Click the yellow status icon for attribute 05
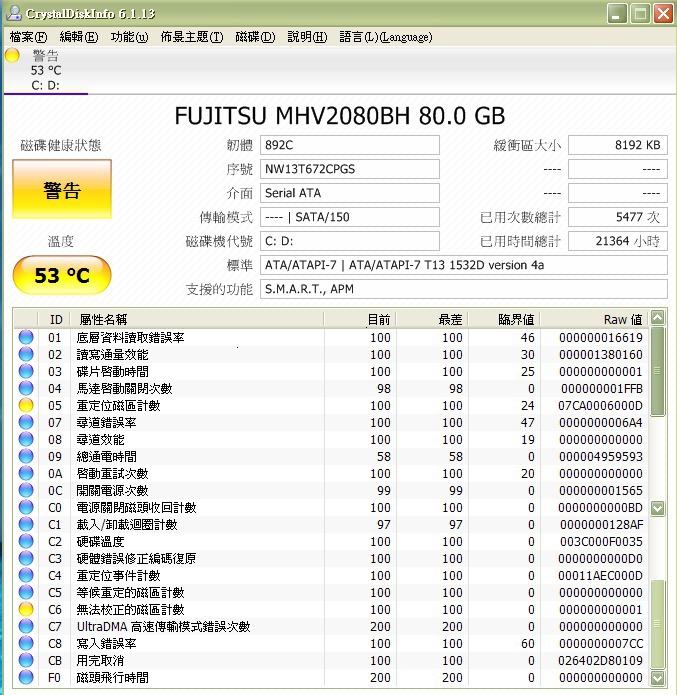 tap(26, 405)
